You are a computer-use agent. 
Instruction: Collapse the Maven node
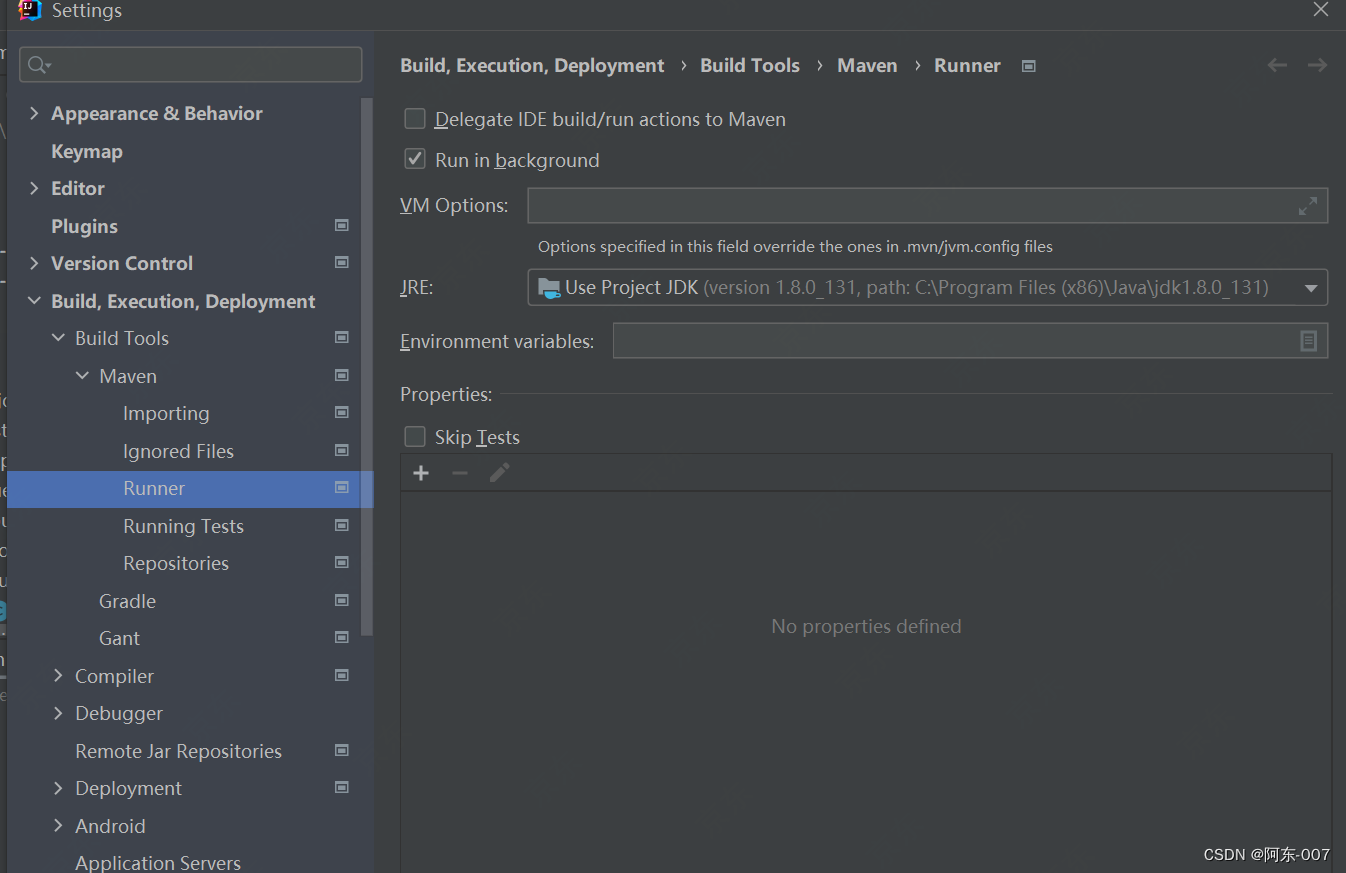[x=82, y=376]
